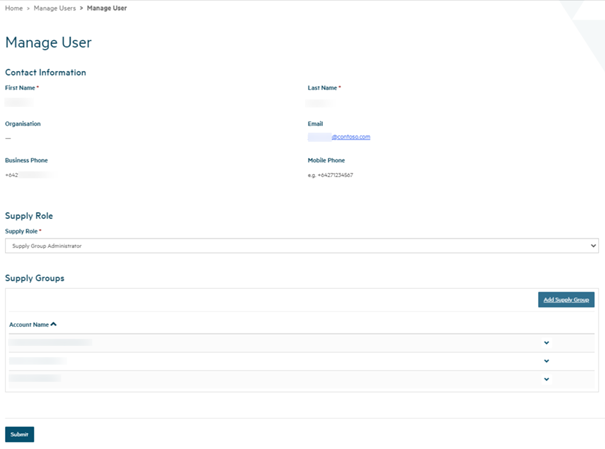Select the first account name in the table
The height and width of the screenshot is (449, 605).
pos(50,343)
